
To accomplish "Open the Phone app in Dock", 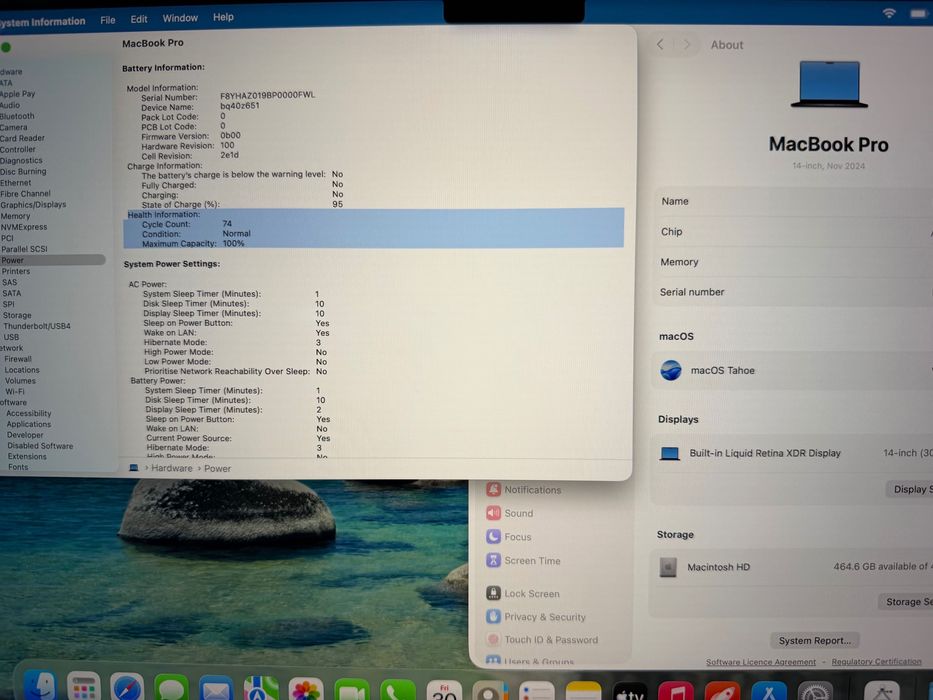I will coord(397,690).
